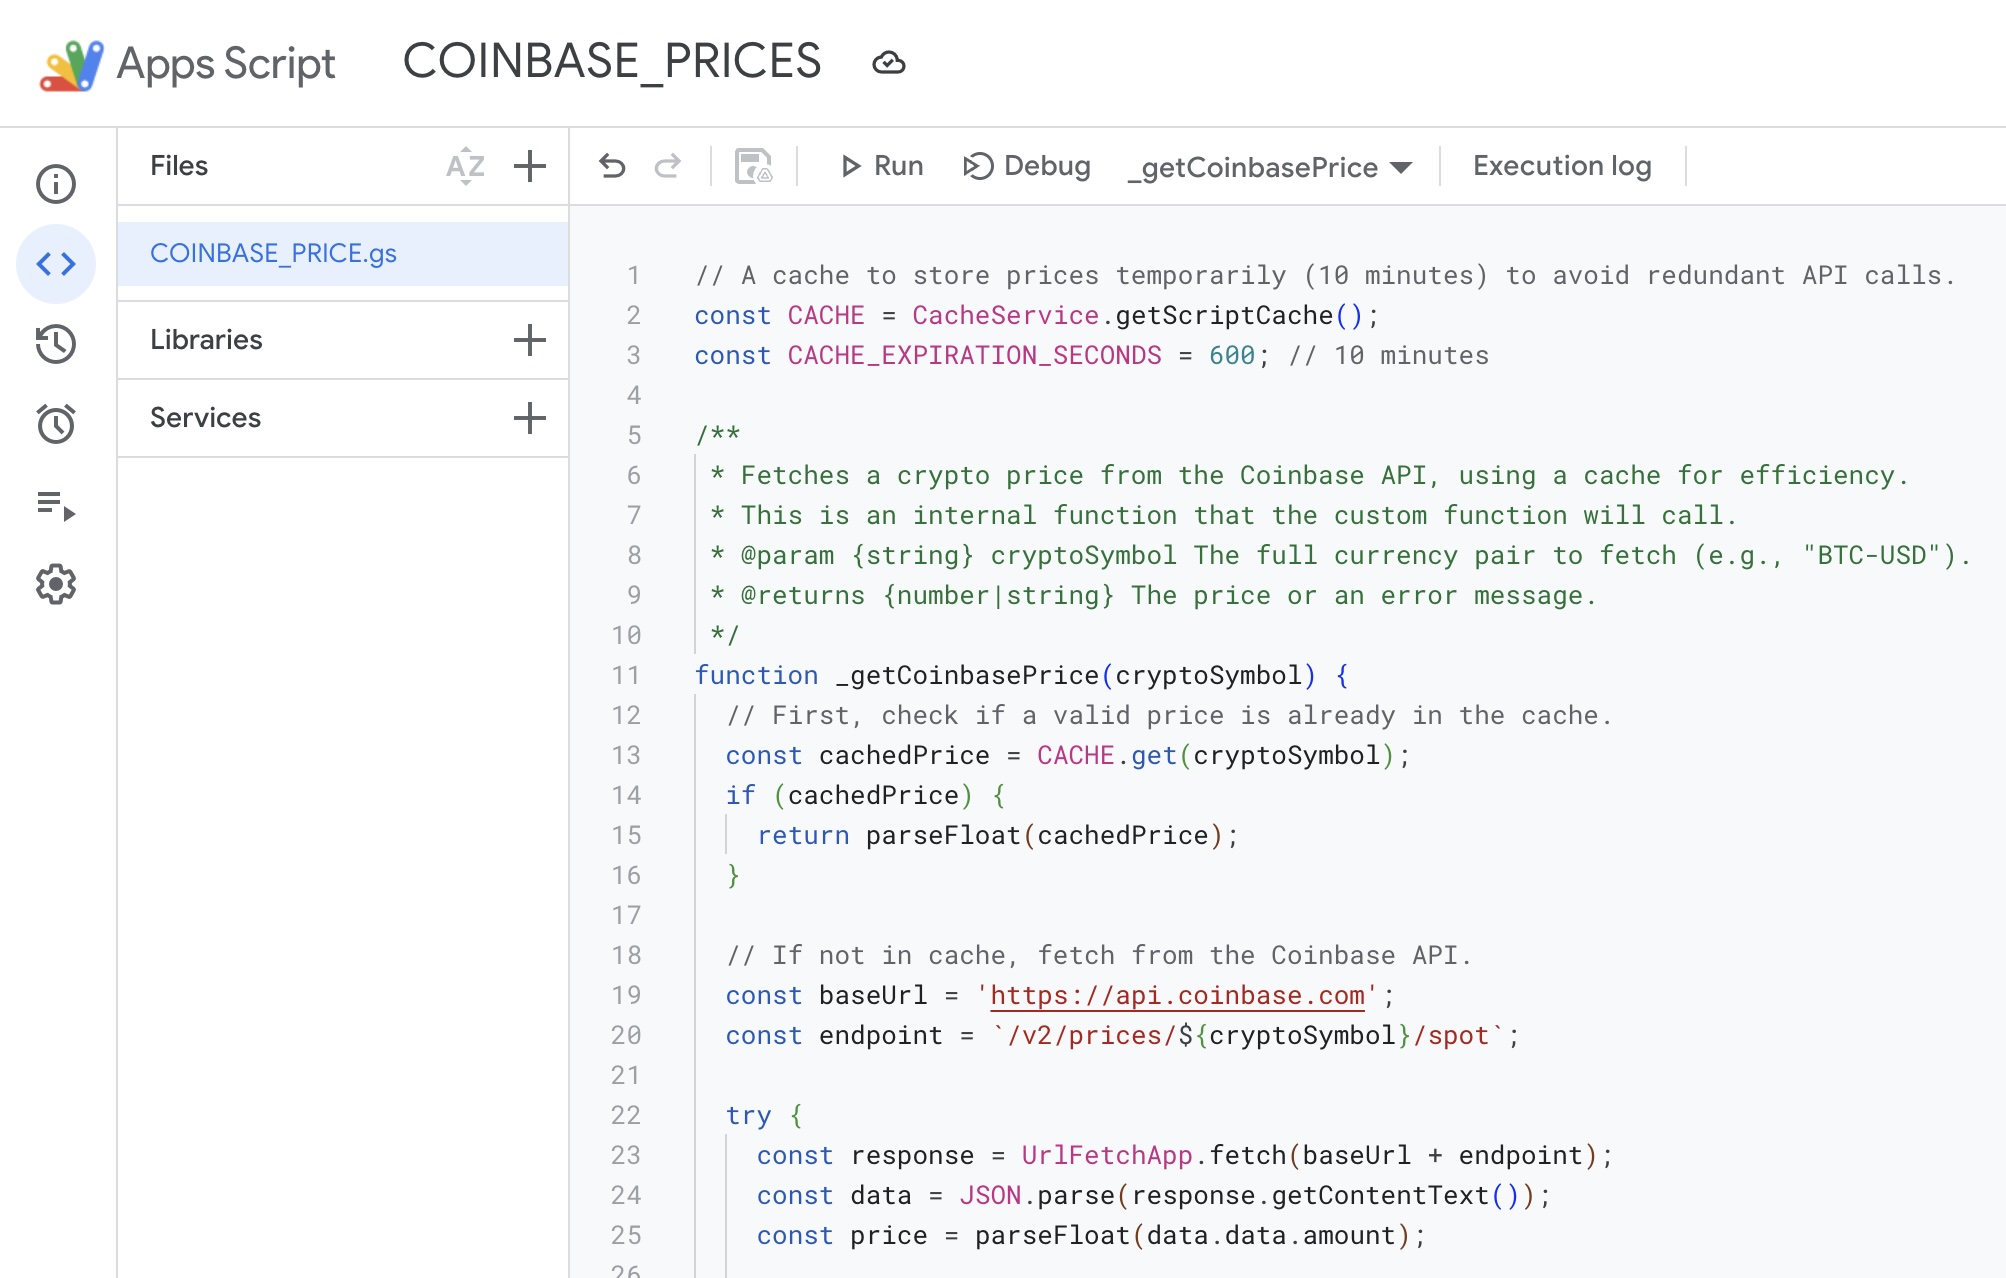Open the Triggers alarm clock icon
2006x1278 pixels.
tap(56, 424)
